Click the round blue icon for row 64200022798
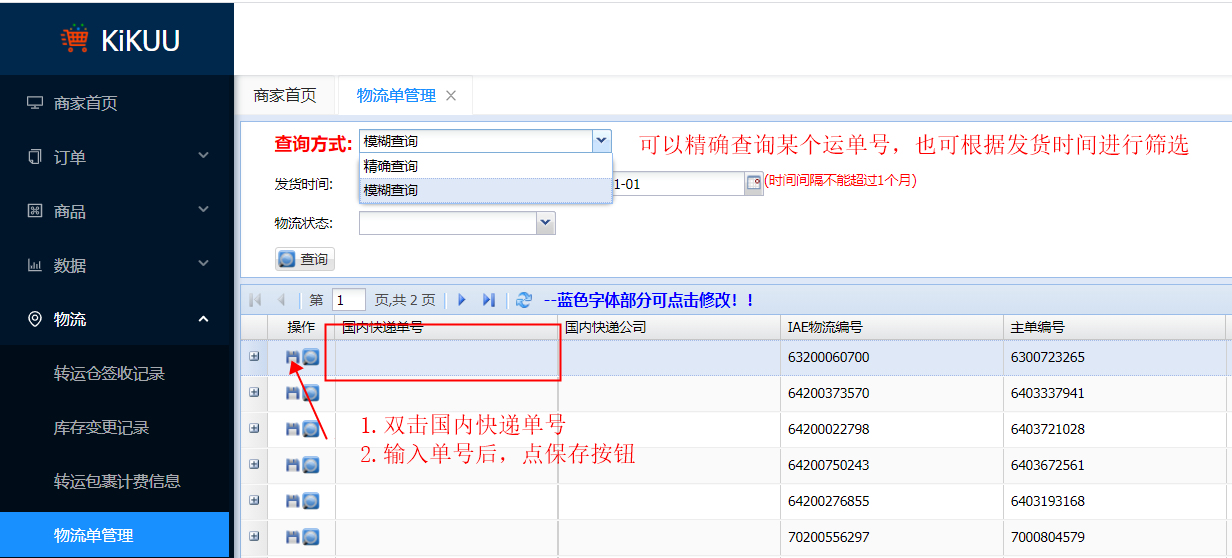The image size is (1232, 558). click(x=311, y=429)
